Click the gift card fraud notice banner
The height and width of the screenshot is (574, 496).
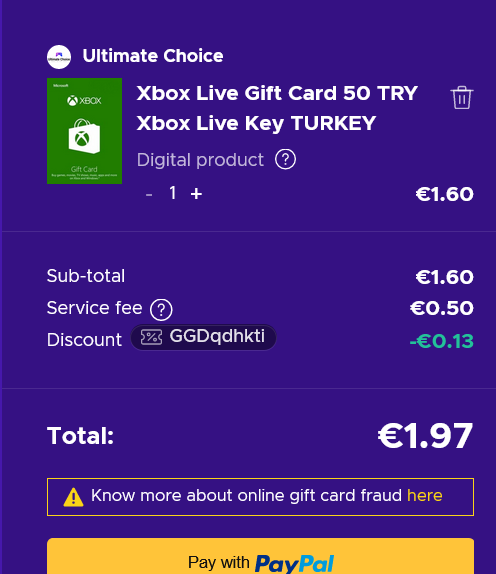(260, 497)
